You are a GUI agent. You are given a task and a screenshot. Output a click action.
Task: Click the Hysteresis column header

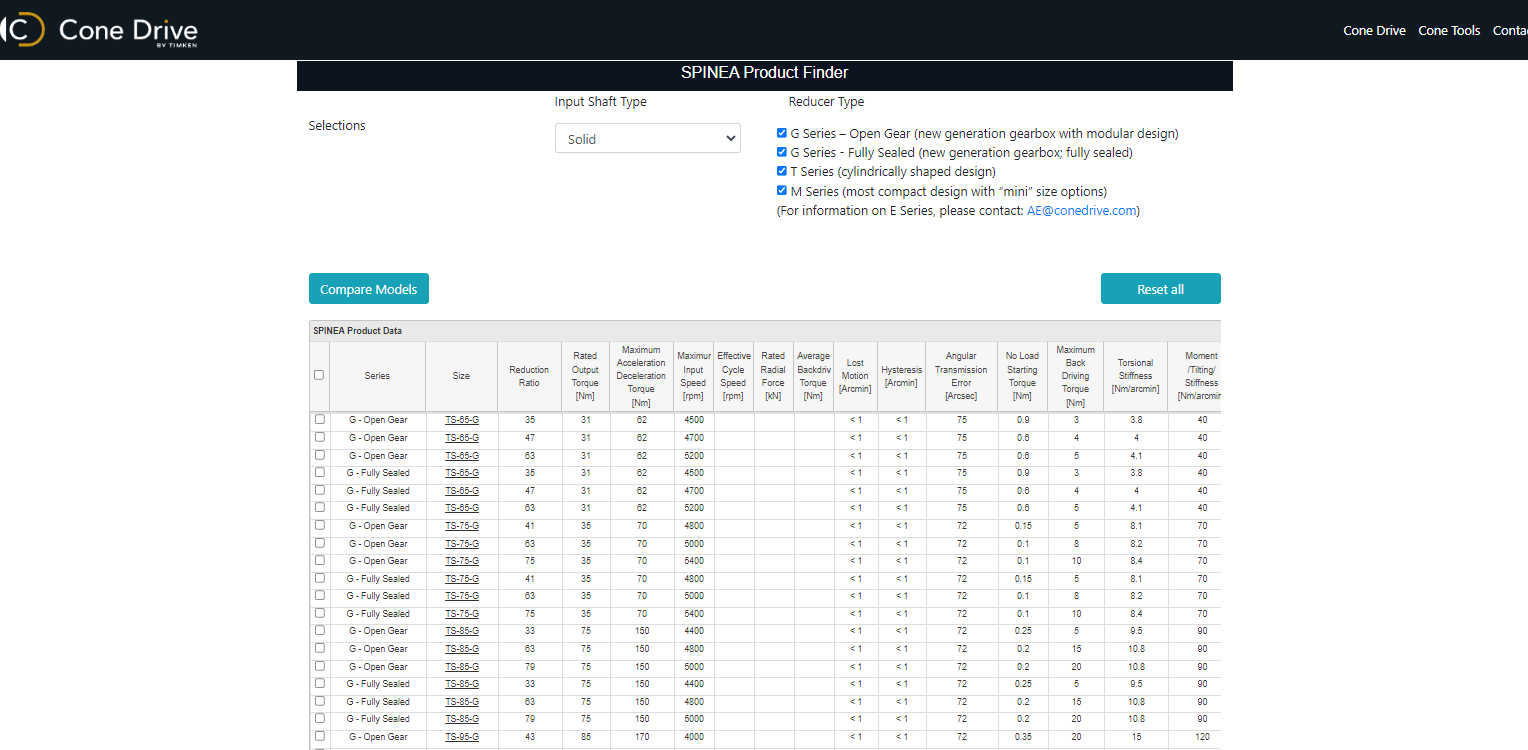pos(902,376)
